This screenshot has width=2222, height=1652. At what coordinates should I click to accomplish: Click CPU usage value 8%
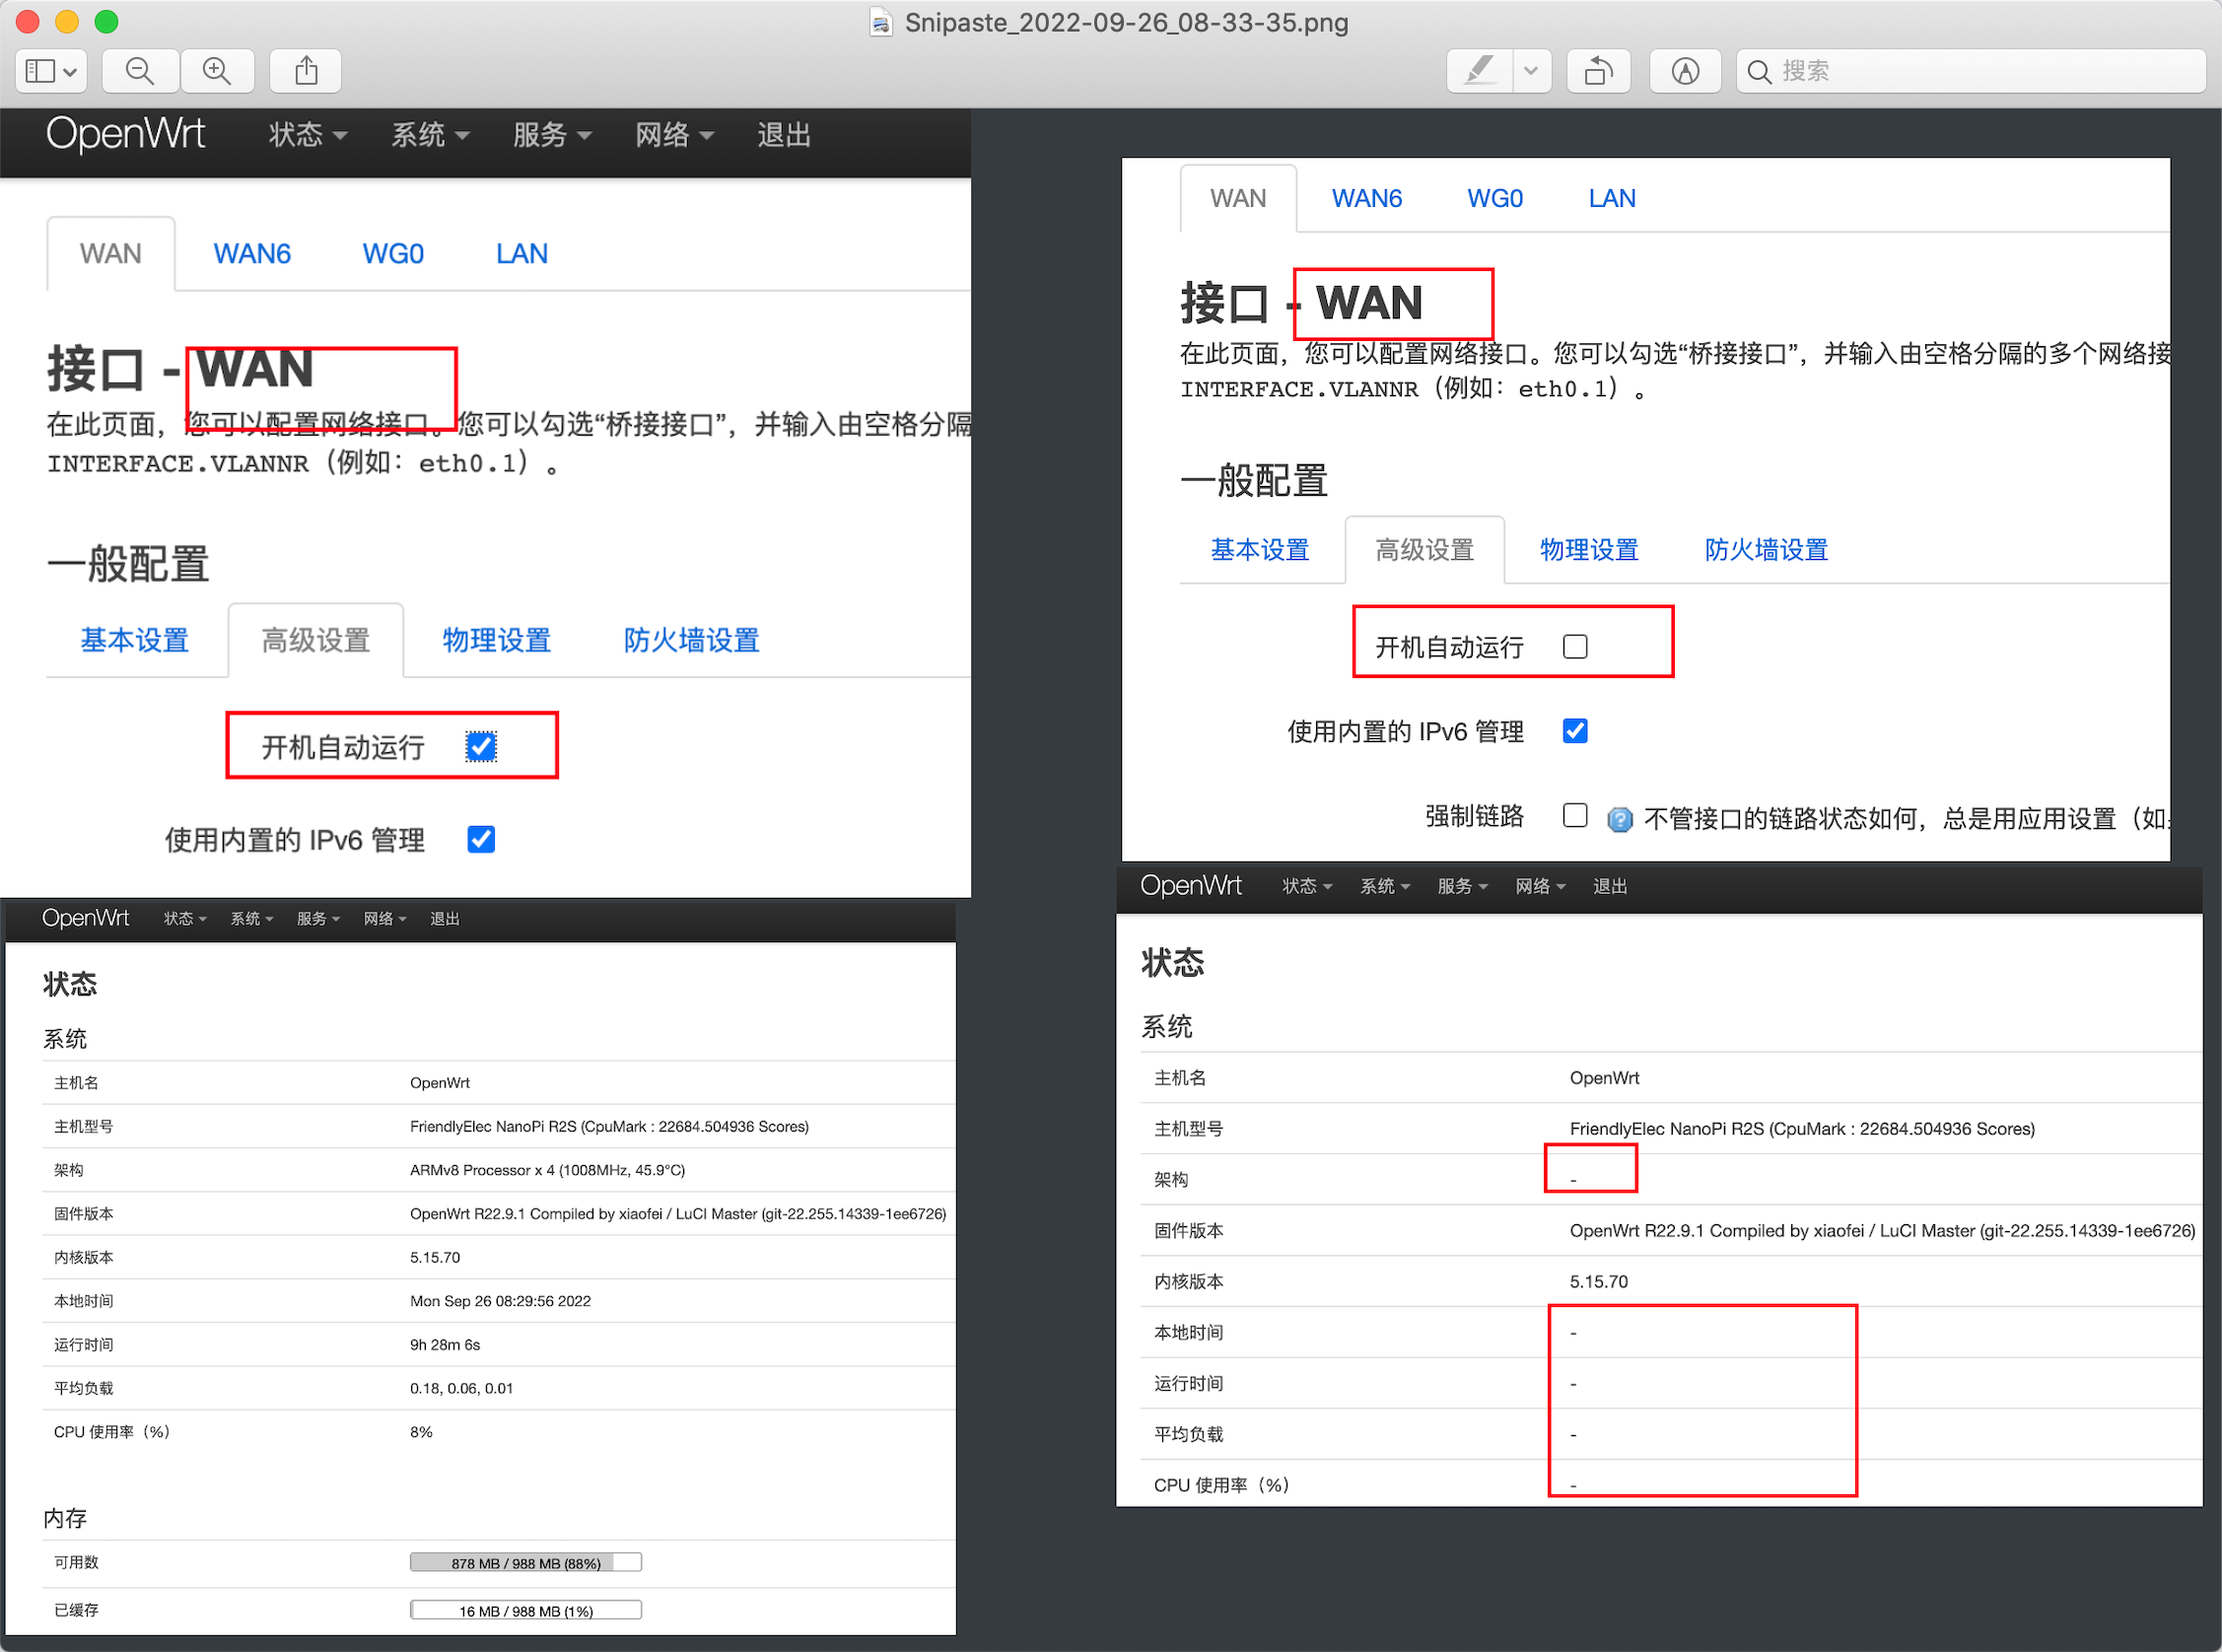click(421, 1432)
